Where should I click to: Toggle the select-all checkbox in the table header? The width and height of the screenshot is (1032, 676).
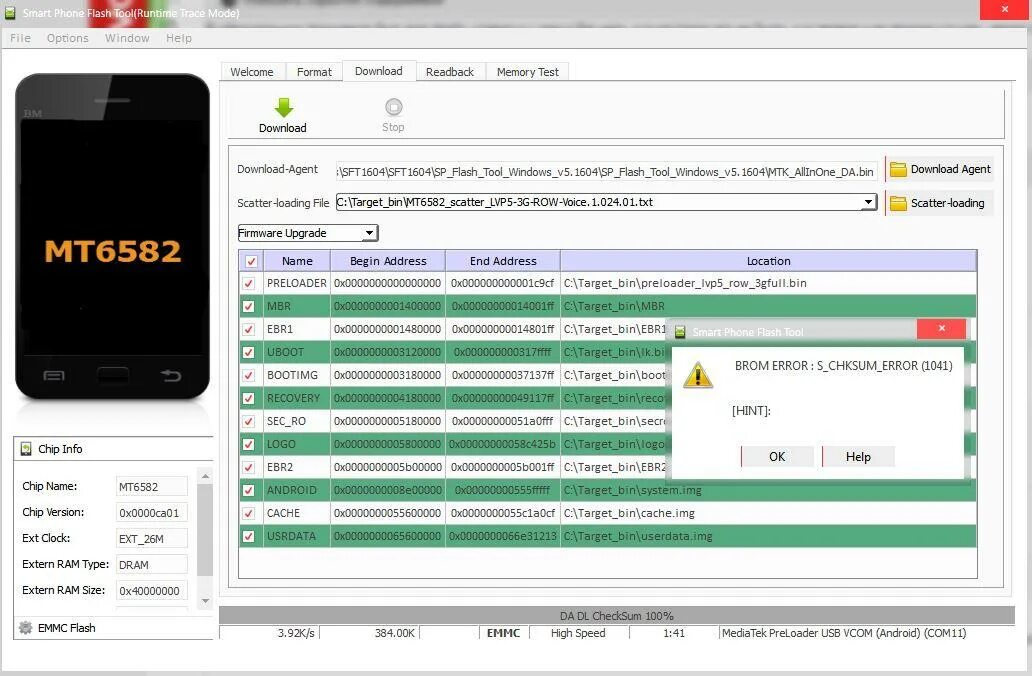(x=251, y=261)
